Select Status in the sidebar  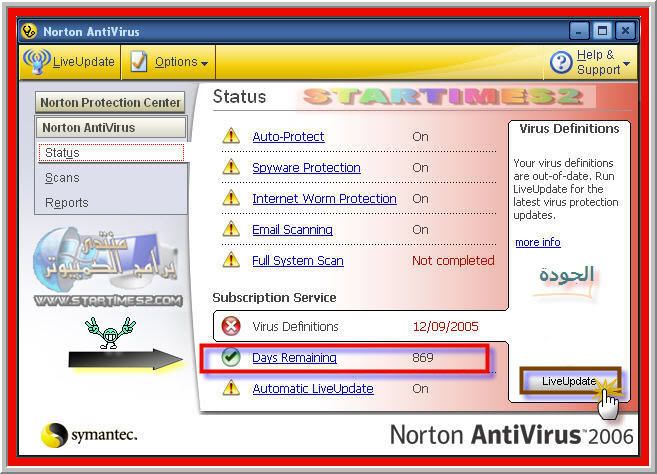[x=111, y=153]
